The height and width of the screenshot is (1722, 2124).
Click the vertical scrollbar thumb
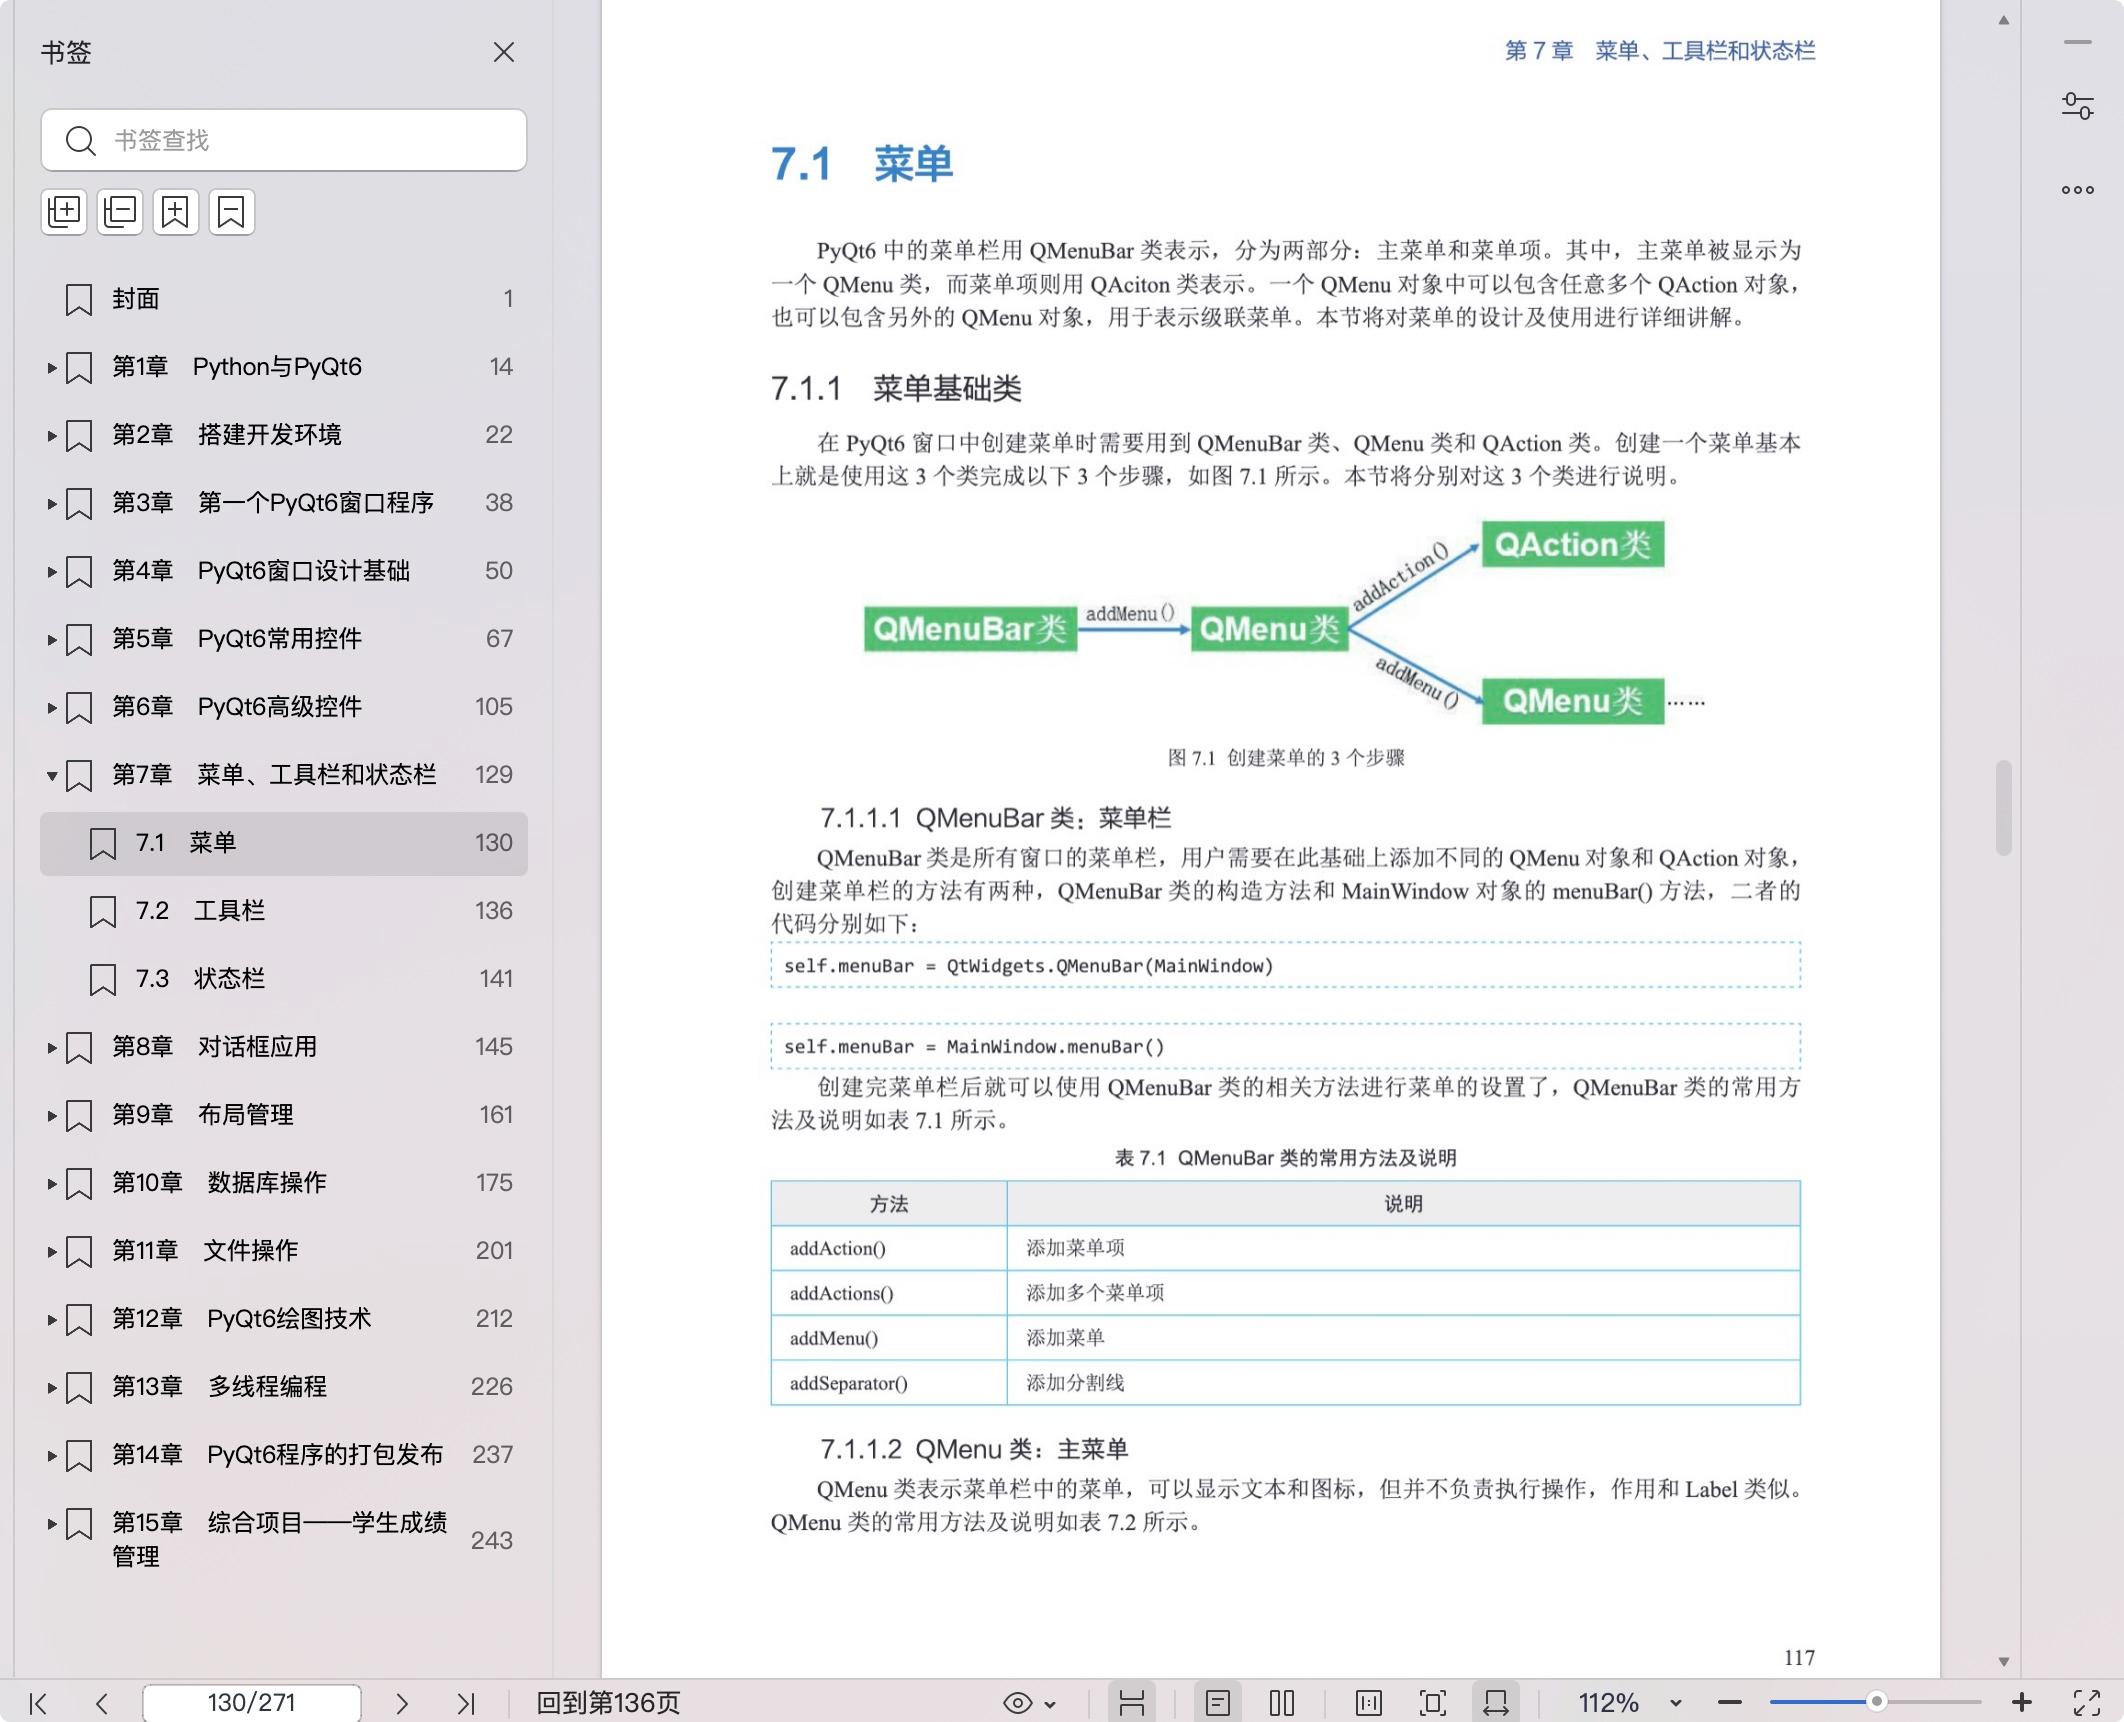coord(2004,808)
